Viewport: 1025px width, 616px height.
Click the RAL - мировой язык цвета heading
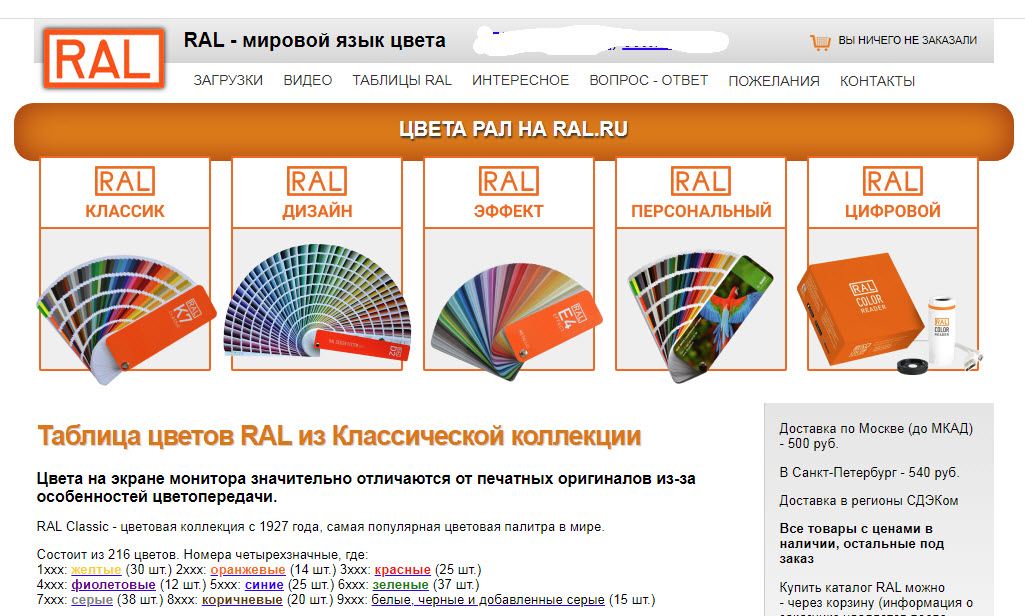314,41
